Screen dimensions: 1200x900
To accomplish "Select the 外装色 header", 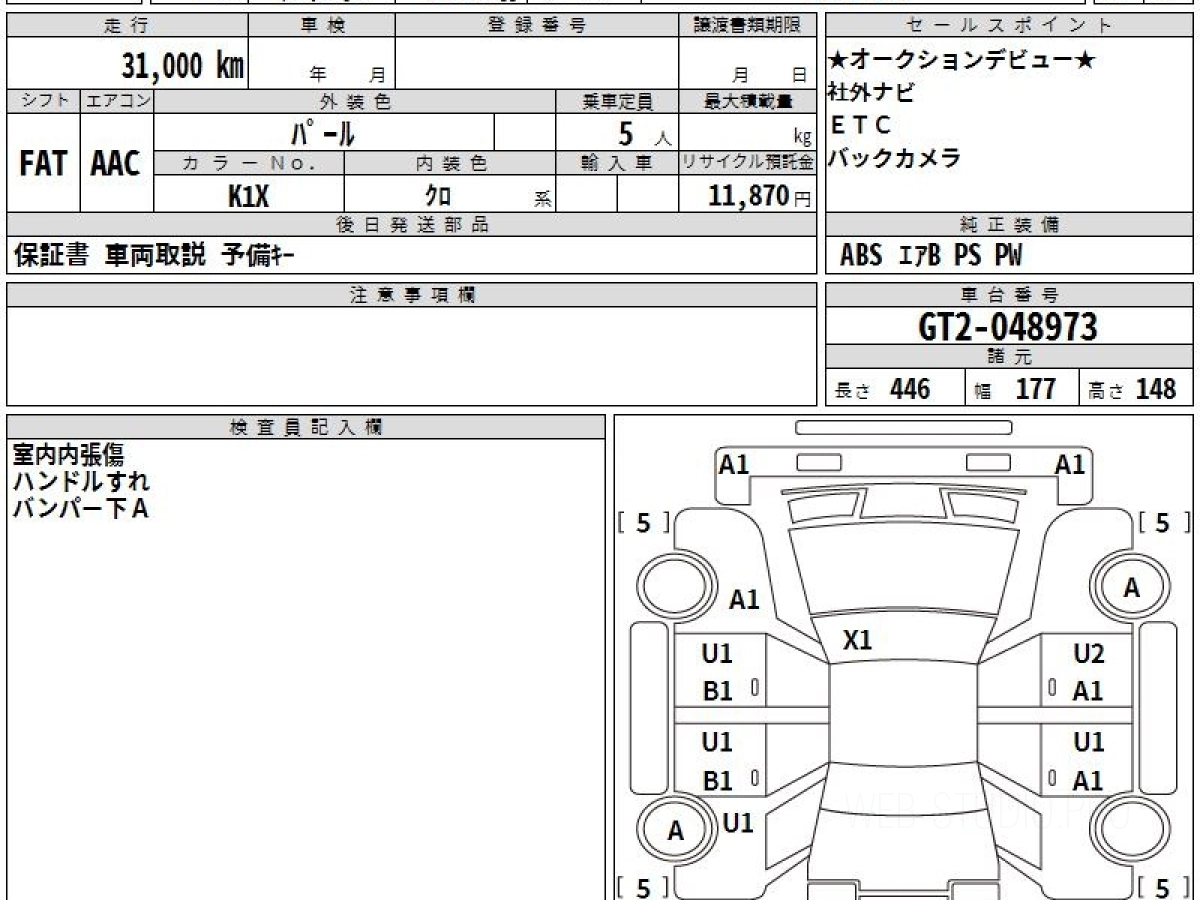I will click(x=355, y=101).
